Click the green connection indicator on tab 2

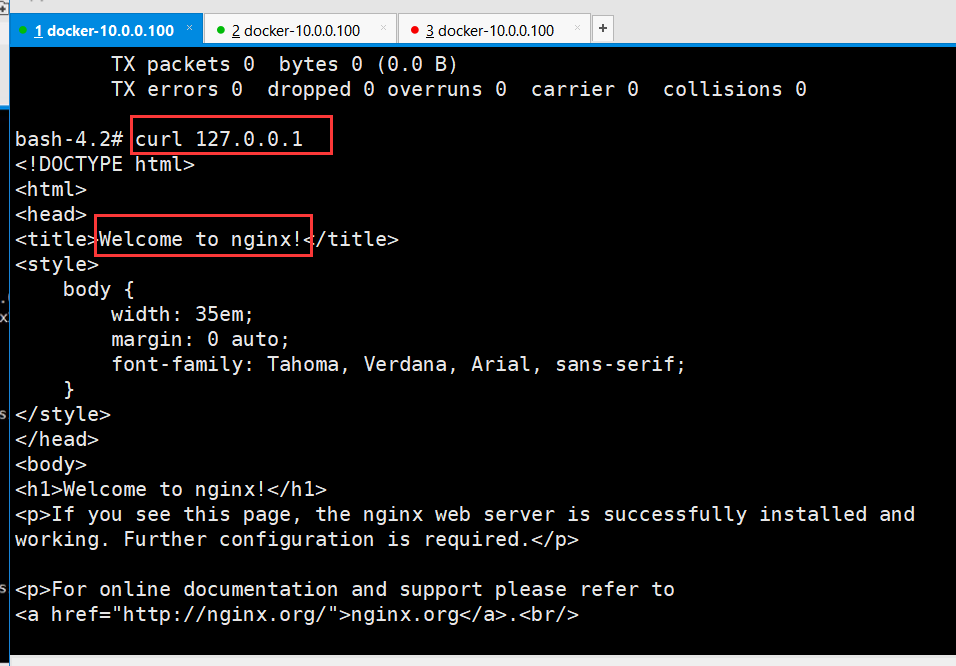[x=219, y=30]
